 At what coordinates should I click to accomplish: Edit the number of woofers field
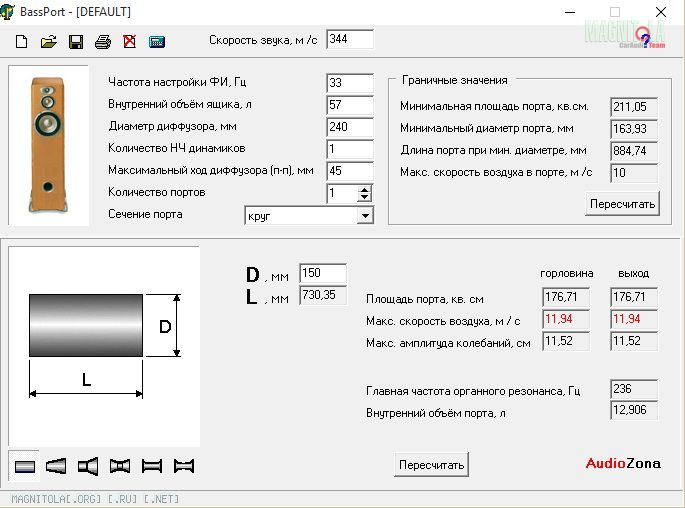click(x=350, y=149)
